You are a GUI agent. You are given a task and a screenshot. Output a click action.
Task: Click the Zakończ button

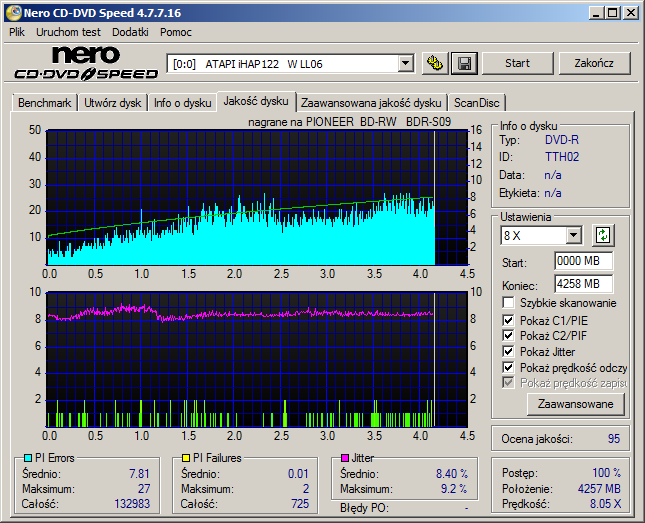[x=594, y=63]
